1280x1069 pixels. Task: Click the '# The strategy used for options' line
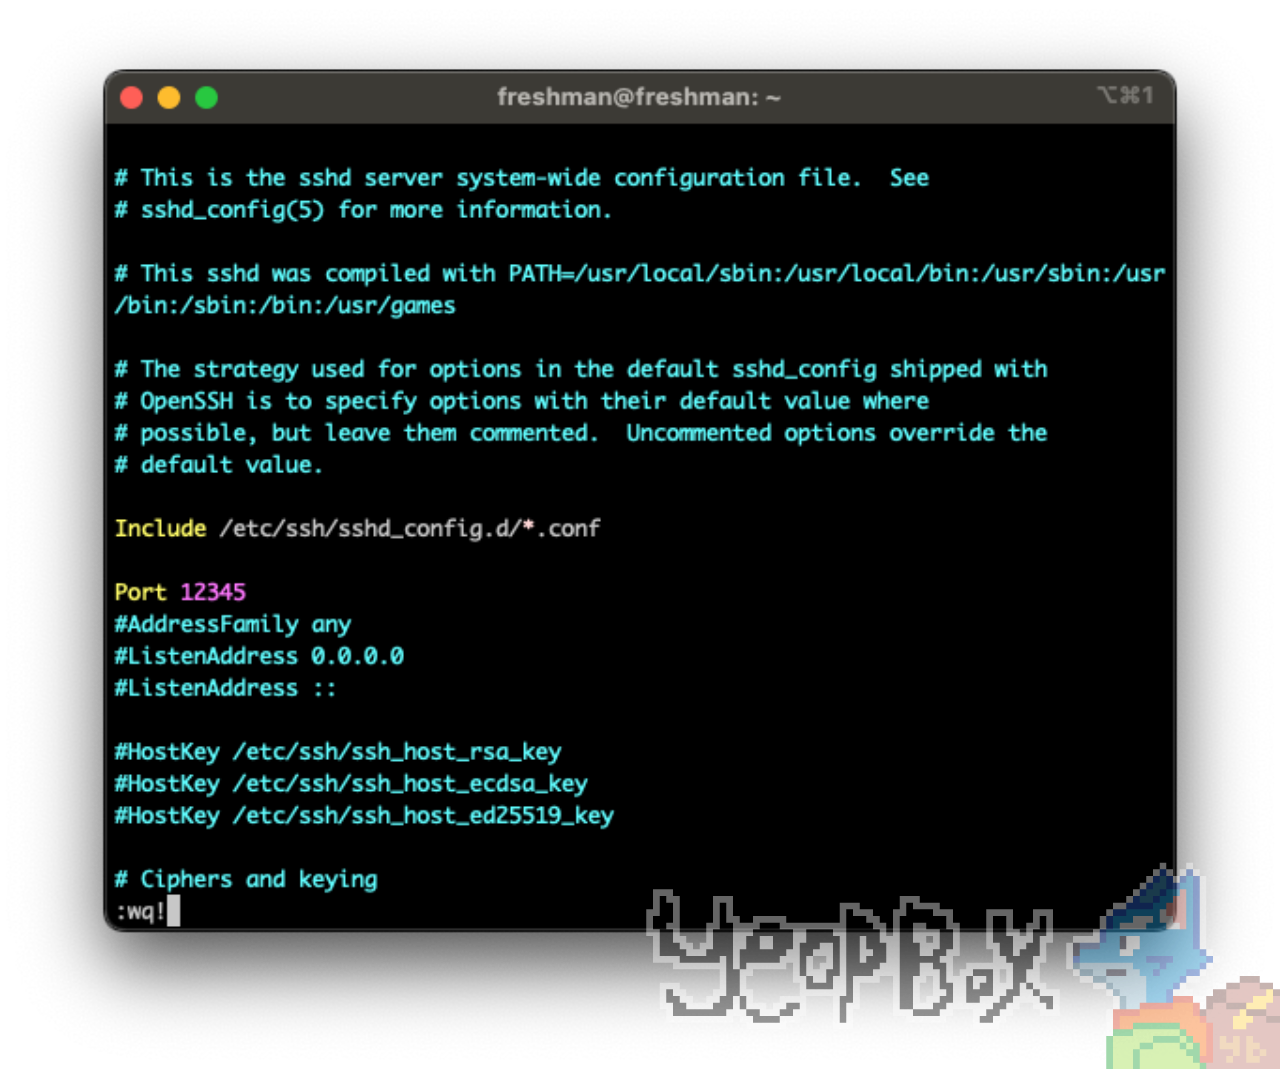581,370
